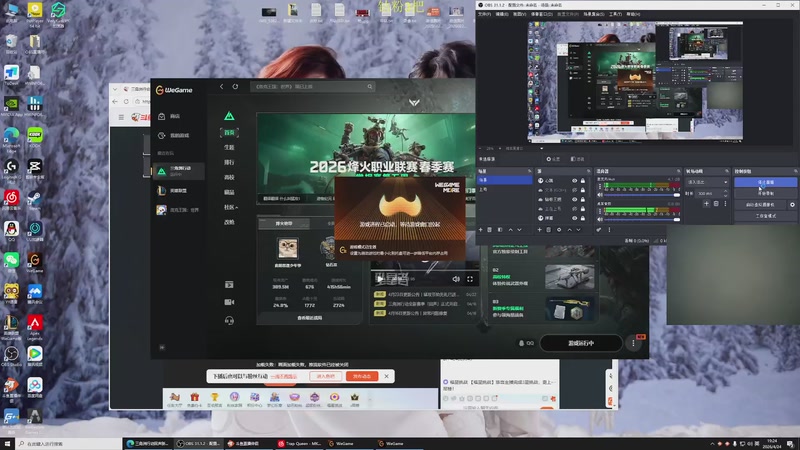
Task: Toggle the lock on the 心跳 source
Action: 583,181
